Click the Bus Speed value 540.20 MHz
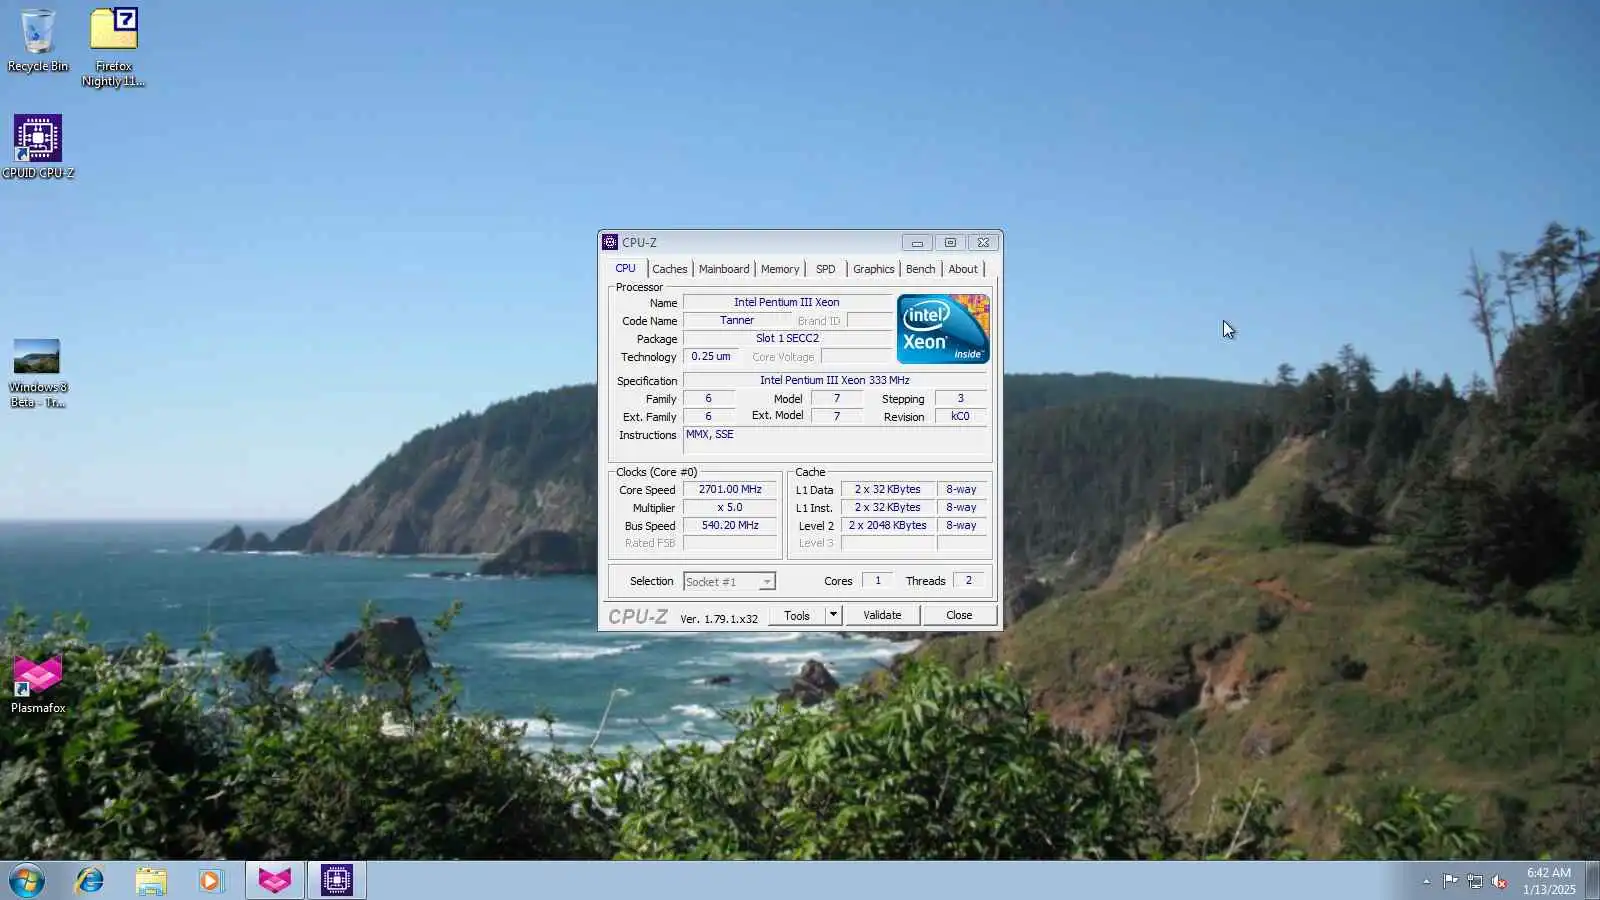The width and height of the screenshot is (1600, 900). click(x=730, y=526)
